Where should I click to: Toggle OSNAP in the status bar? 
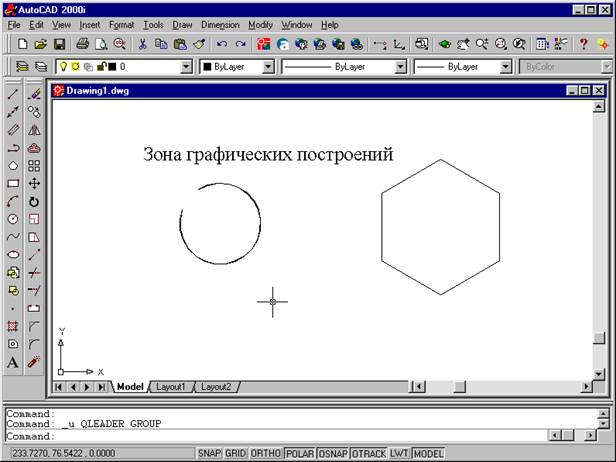[331, 453]
